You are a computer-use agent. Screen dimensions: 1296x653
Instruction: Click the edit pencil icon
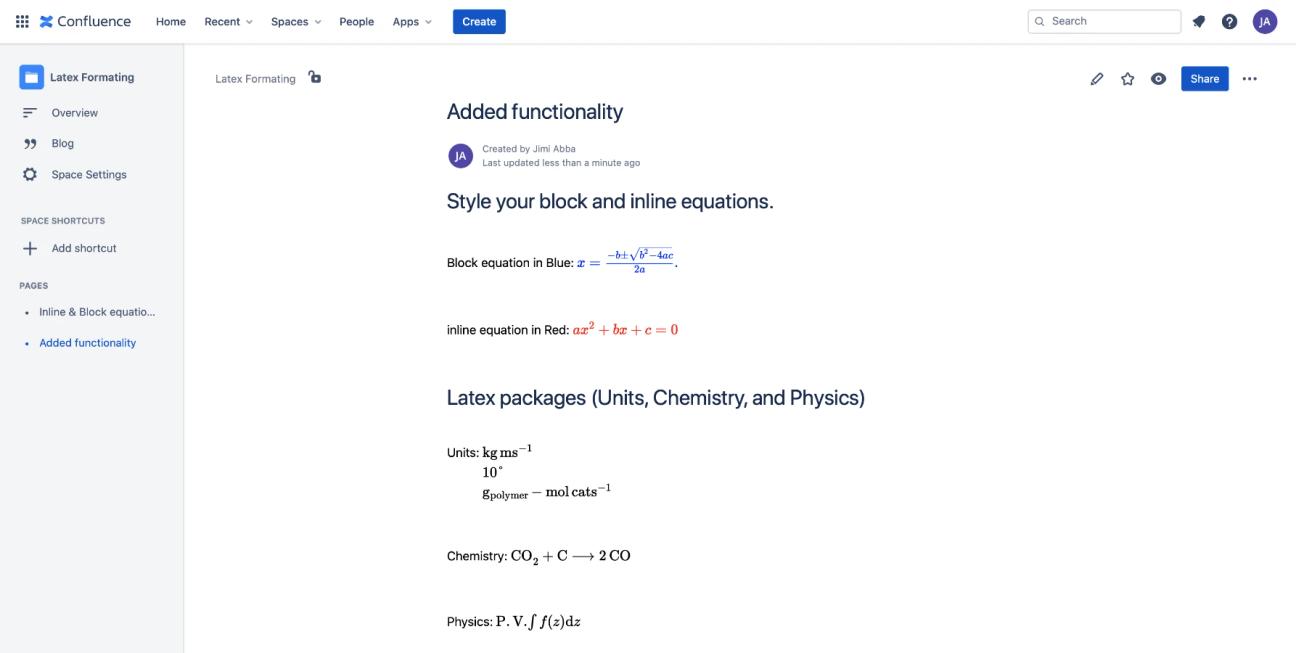(x=1097, y=78)
